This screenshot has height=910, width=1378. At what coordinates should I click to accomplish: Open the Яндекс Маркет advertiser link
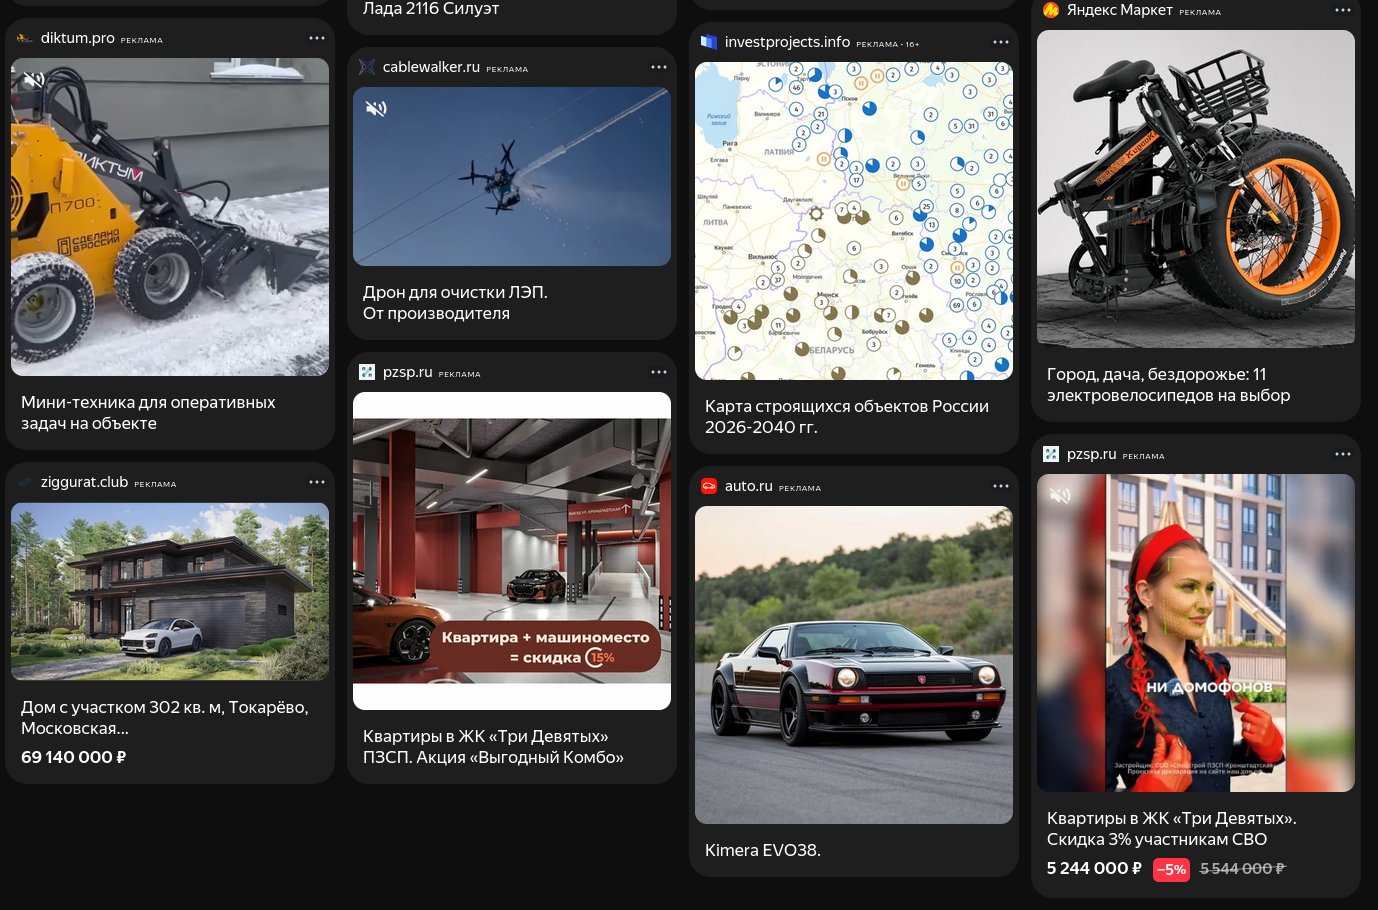tap(1120, 10)
